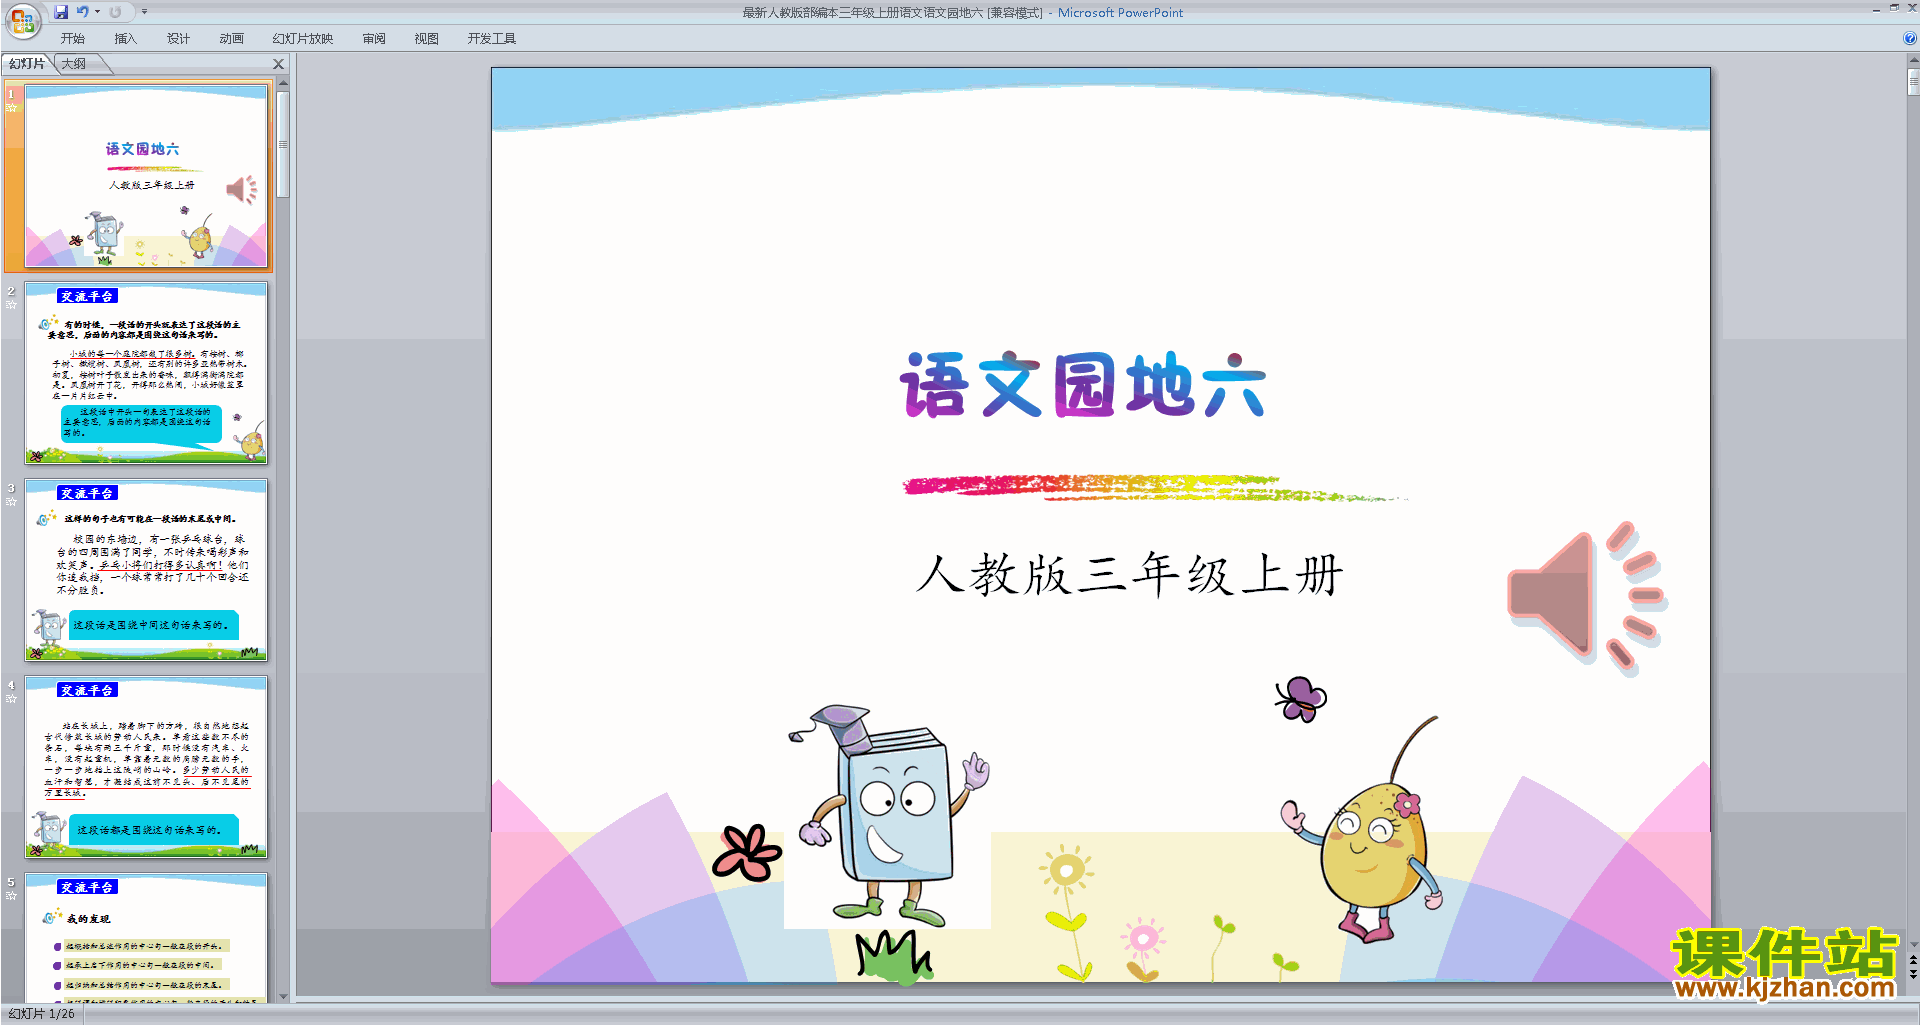Select slide 1 thumbnail 语文园地六

146,176
